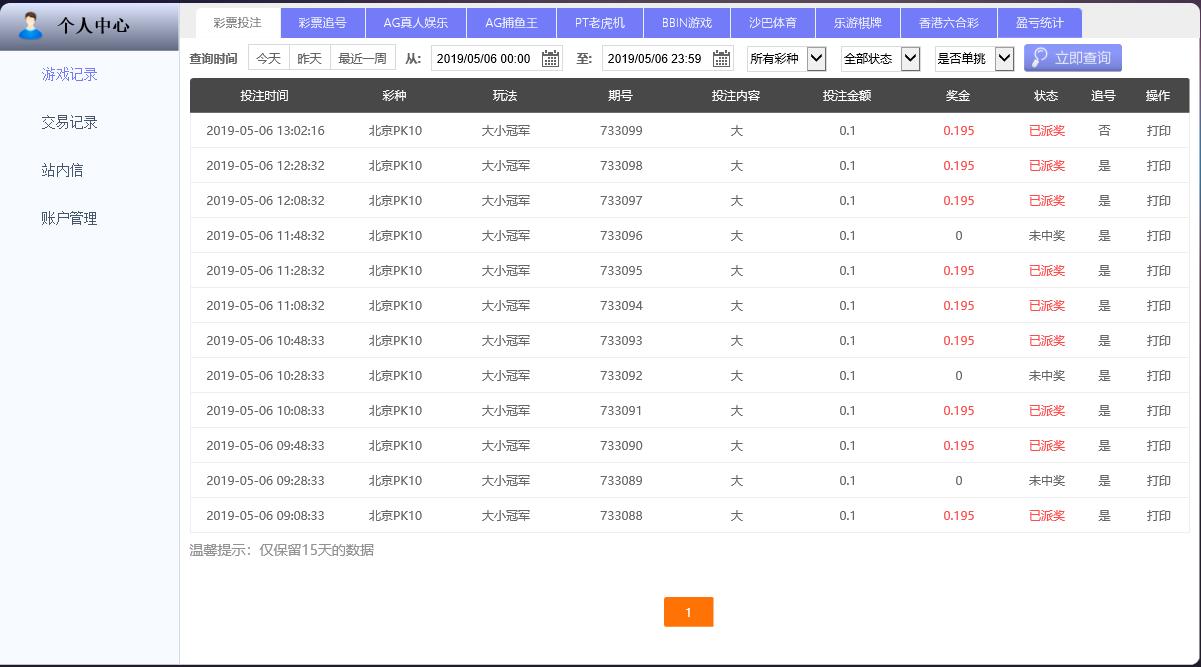
Task: Open the AG真人娱乐 tab
Action: [x=416, y=23]
